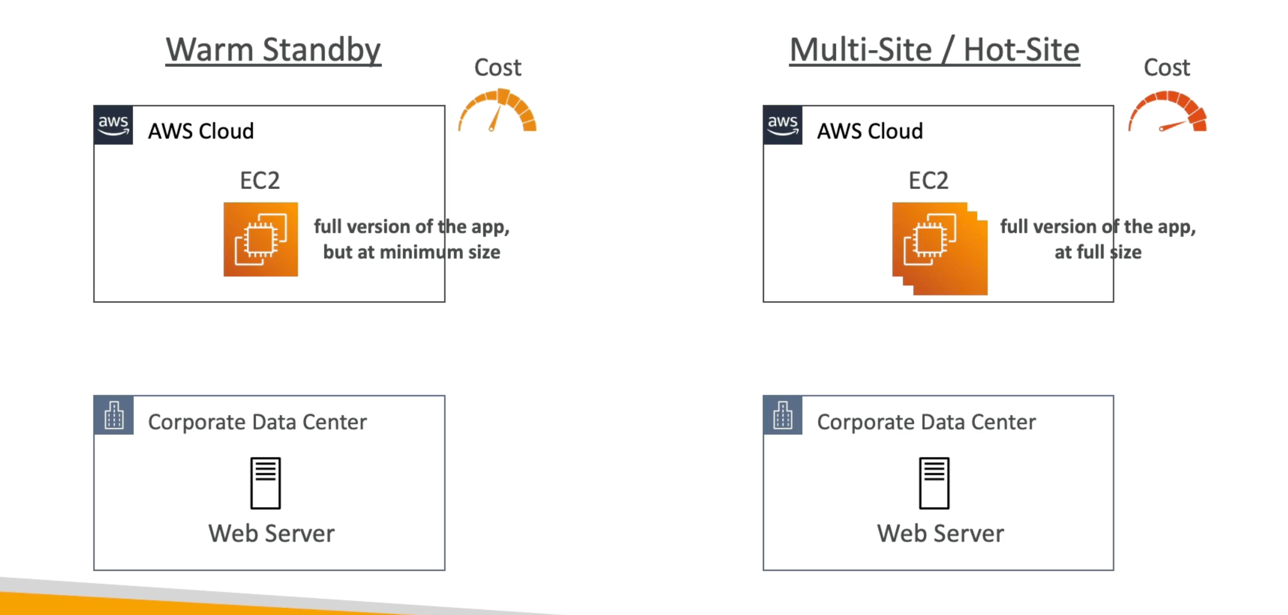Select the single EC2 instance icon under Warm Standby
The width and height of the screenshot is (1288, 615).
pos(260,239)
